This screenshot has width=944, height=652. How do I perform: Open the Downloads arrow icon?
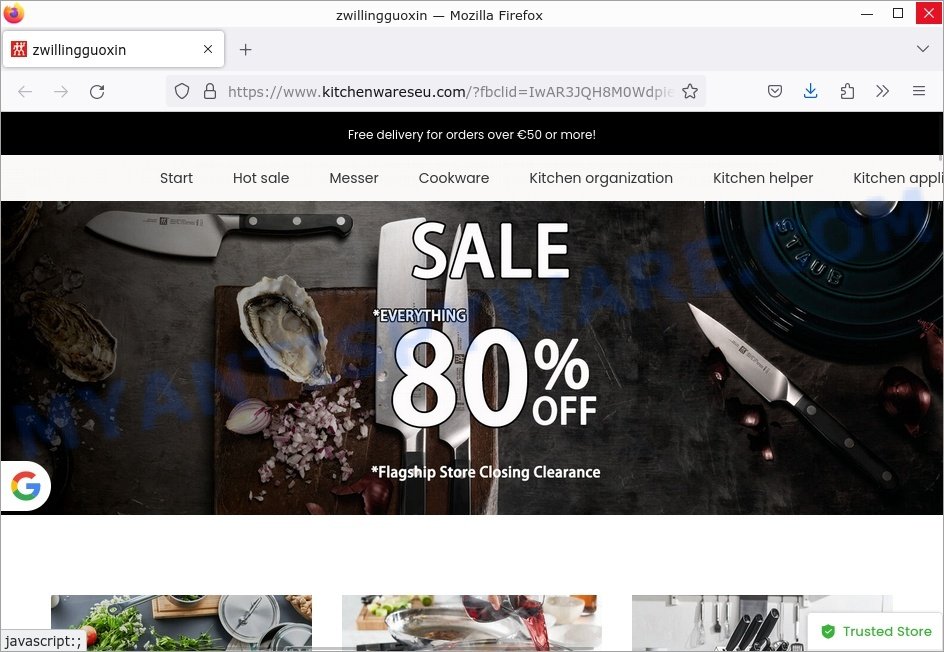pyautogui.click(x=810, y=92)
